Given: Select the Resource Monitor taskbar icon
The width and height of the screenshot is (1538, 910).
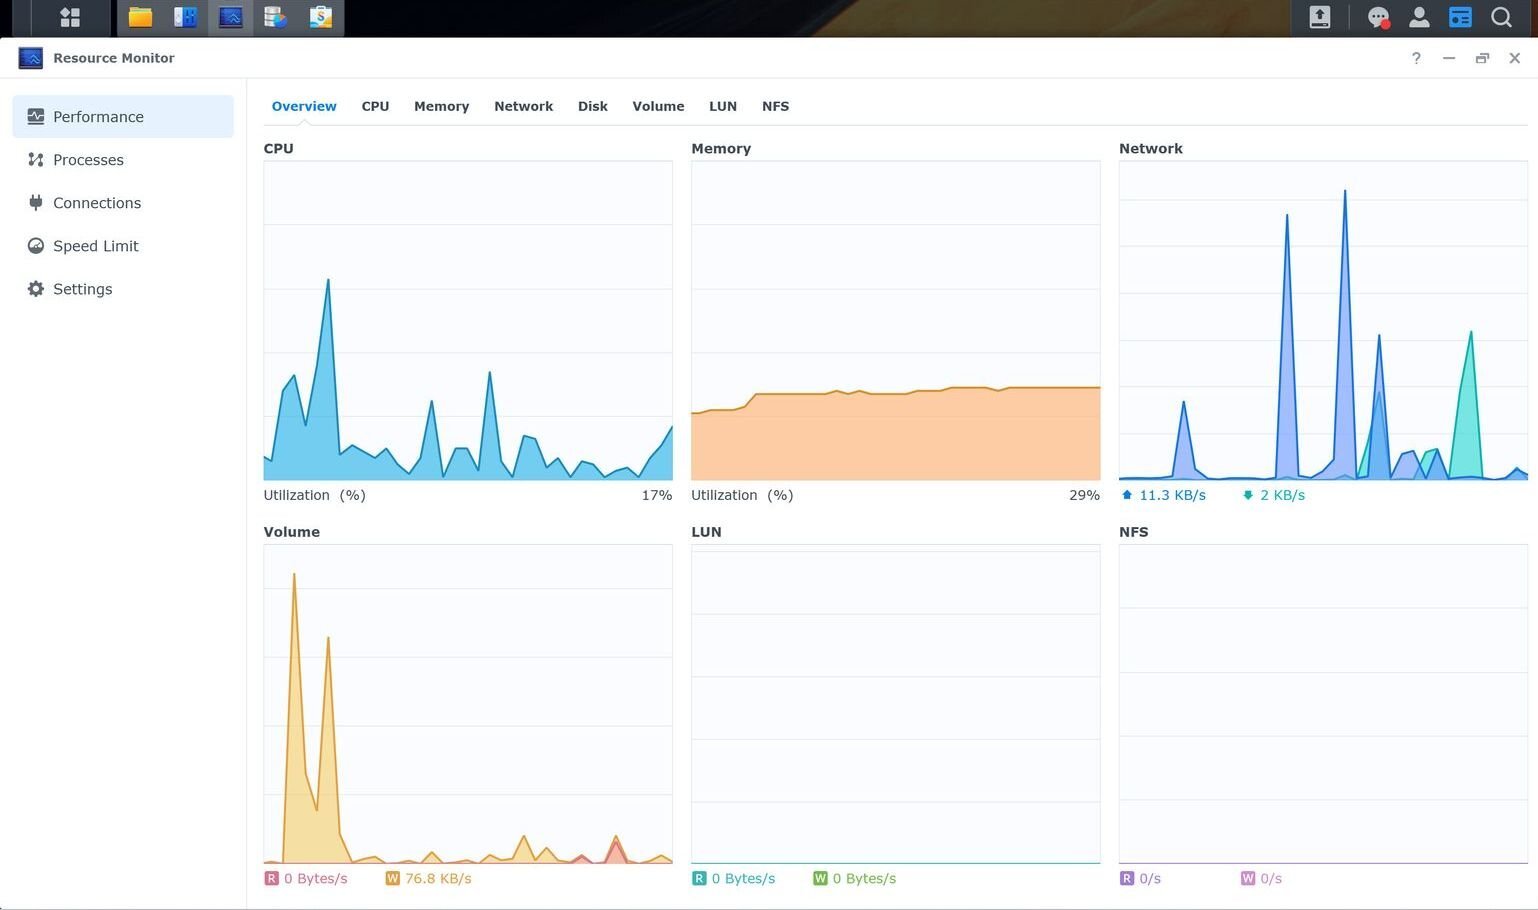Looking at the screenshot, I should coord(231,17).
